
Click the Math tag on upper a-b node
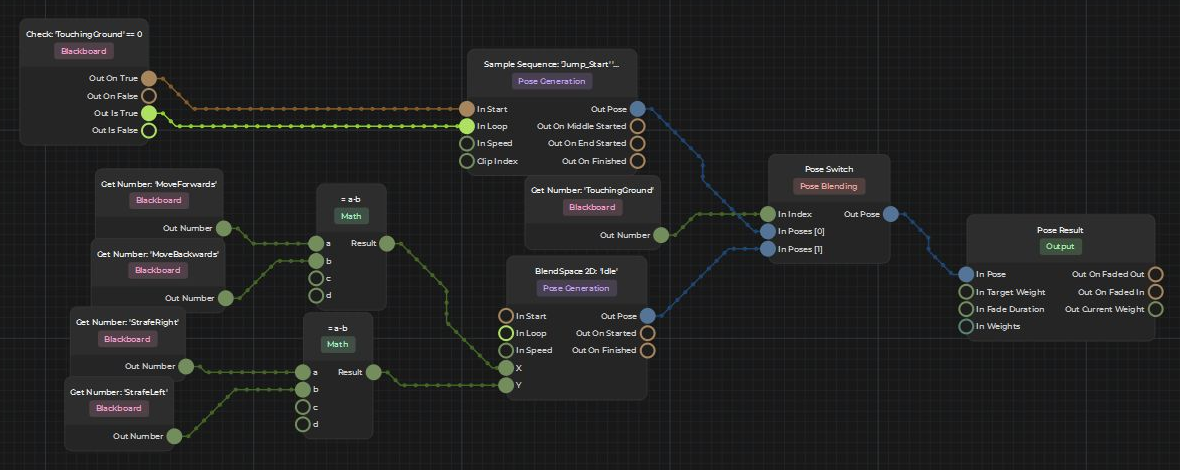(x=351, y=217)
